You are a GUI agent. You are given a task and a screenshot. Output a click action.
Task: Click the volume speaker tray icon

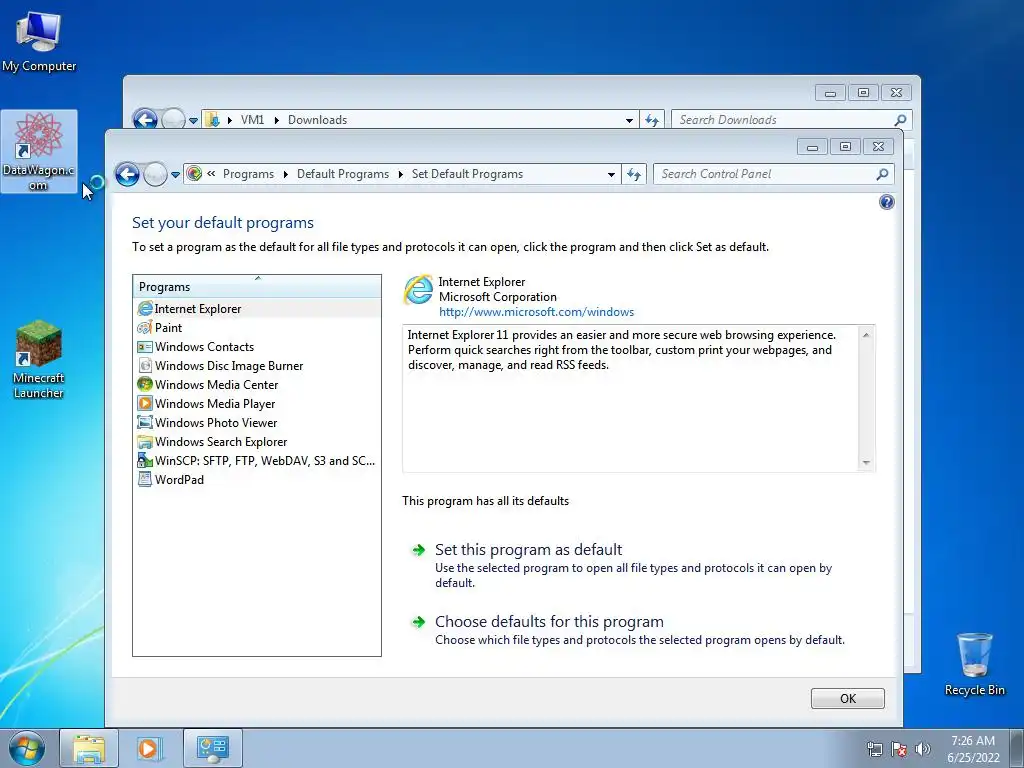922,749
